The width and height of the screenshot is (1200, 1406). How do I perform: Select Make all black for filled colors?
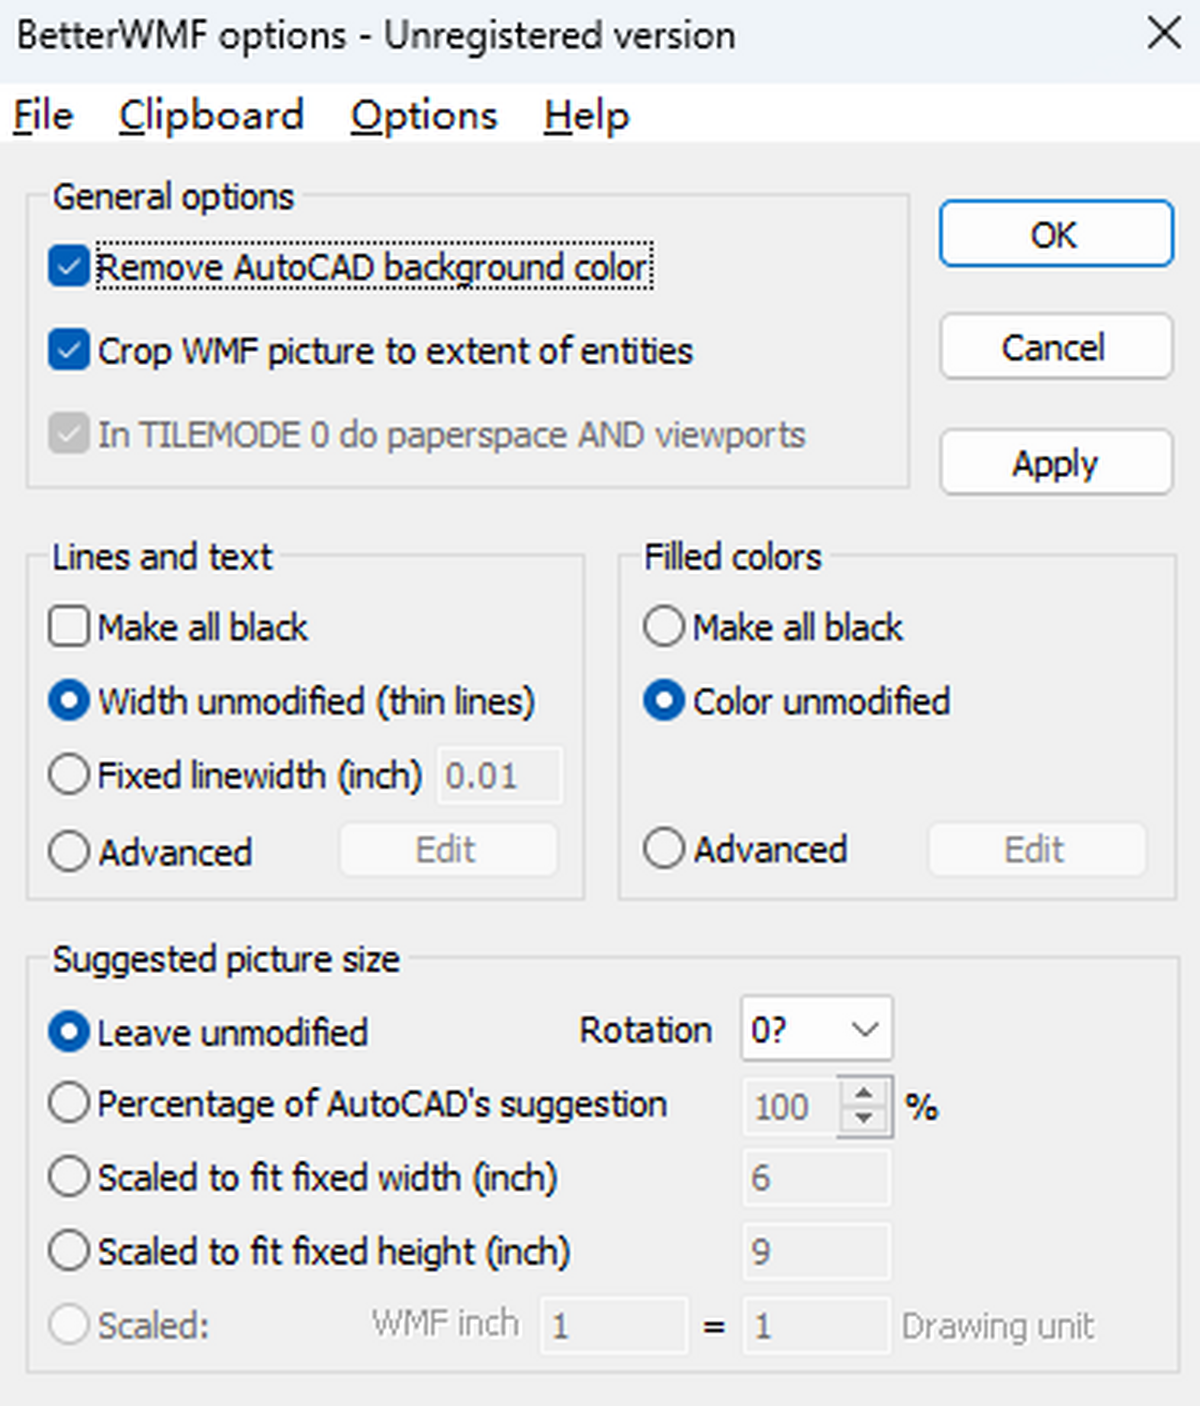coord(664,627)
